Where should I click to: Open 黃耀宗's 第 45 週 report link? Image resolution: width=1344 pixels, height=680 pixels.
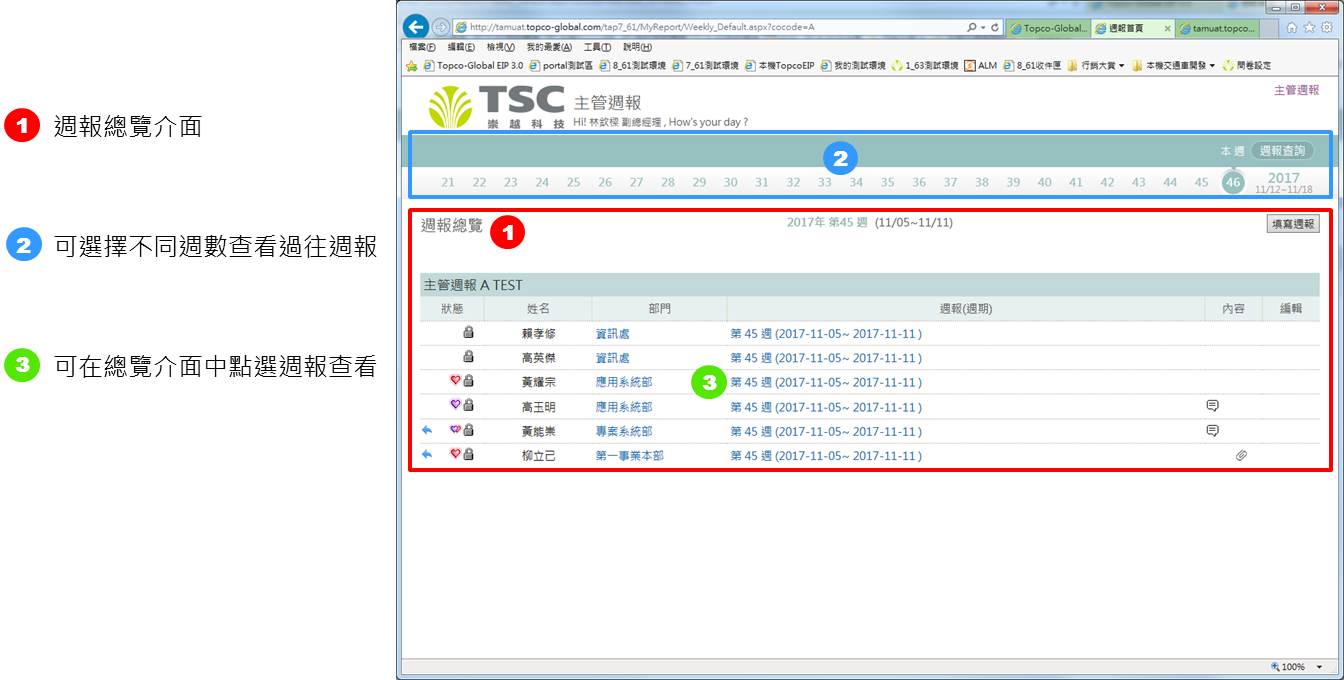826,382
